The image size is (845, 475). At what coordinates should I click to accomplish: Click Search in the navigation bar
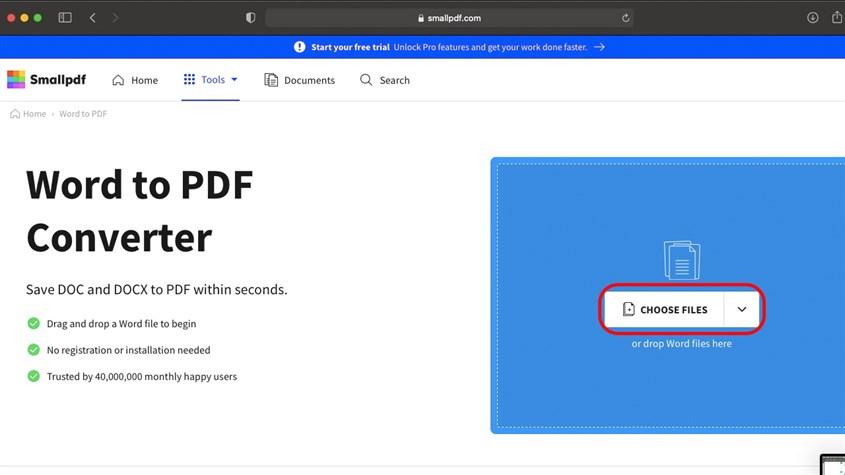[x=385, y=80]
